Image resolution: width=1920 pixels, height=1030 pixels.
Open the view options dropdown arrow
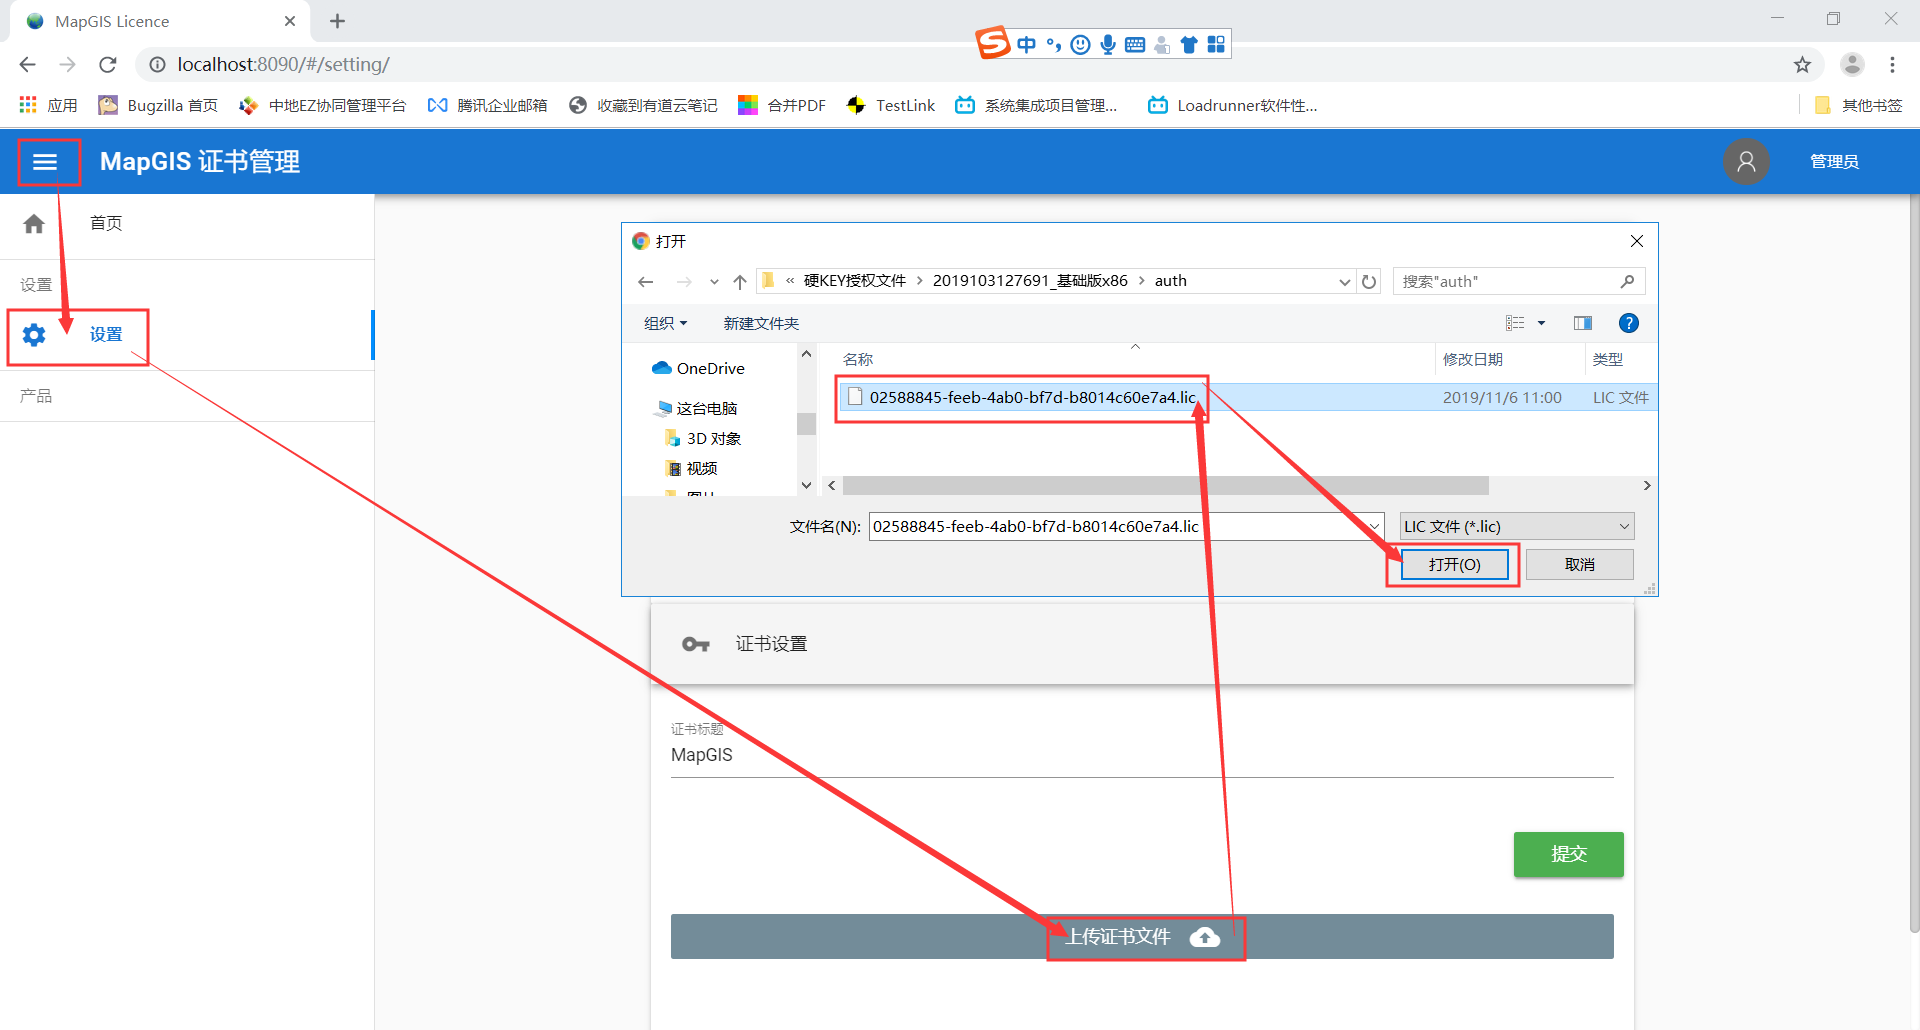[1541, 323]
